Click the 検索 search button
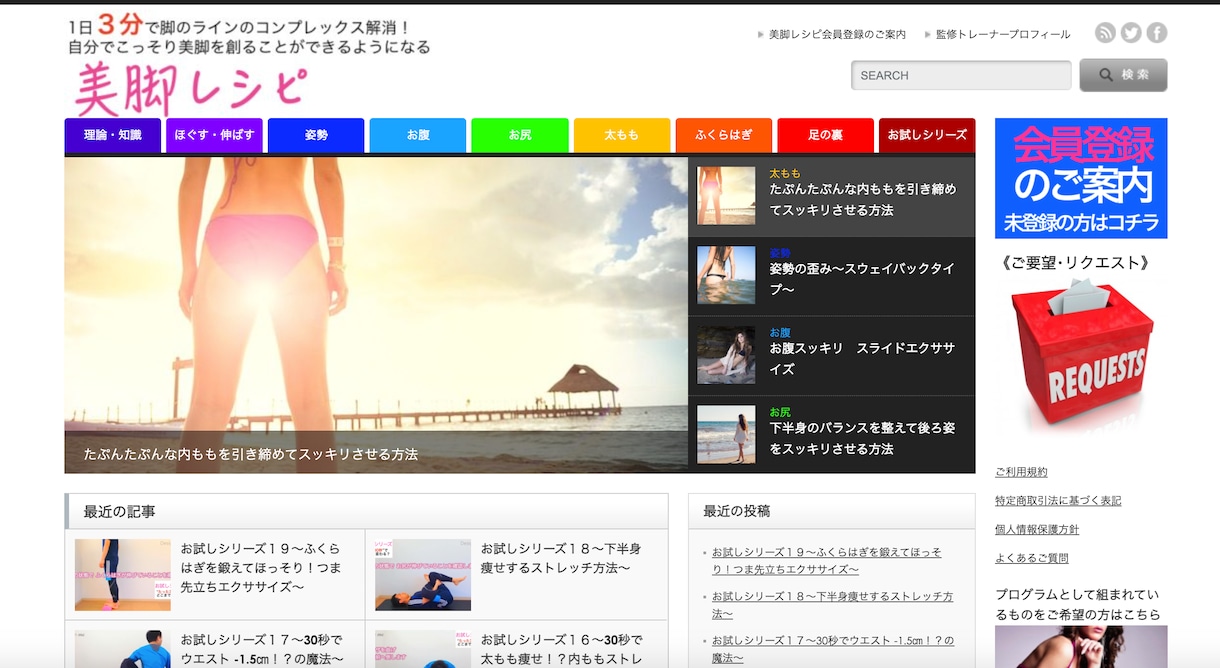The image size is (1220, 668). click(1123, 75)
